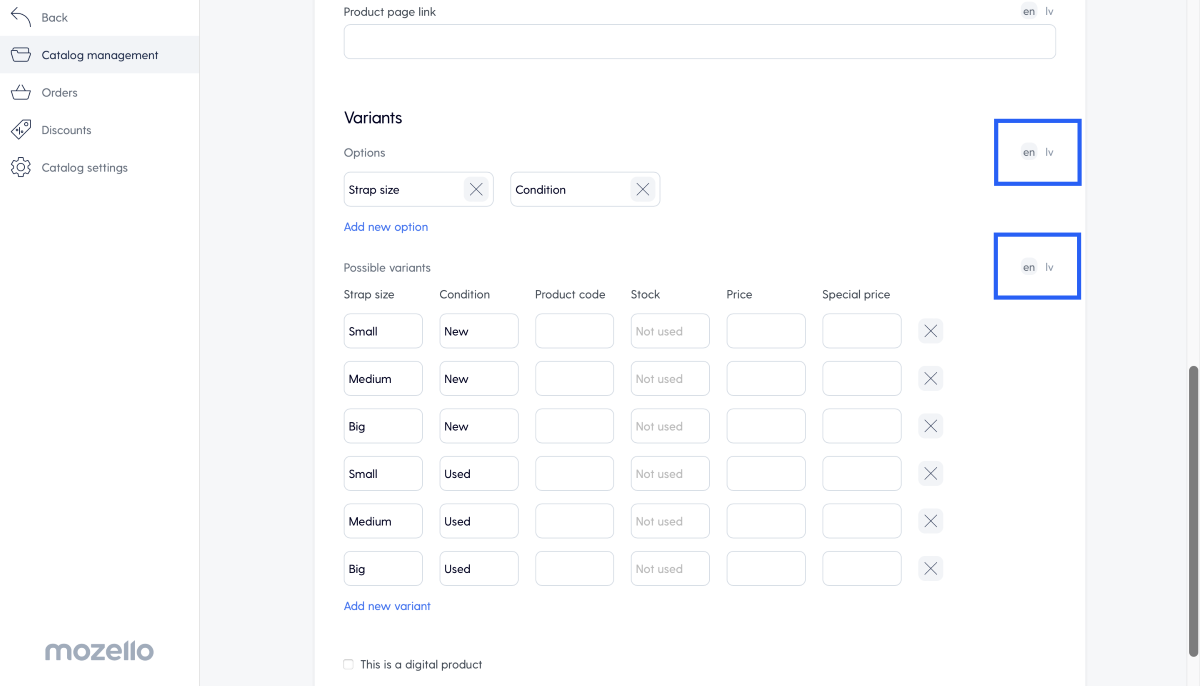
Task: Open Catalog management section
Action: coord(100,55)
